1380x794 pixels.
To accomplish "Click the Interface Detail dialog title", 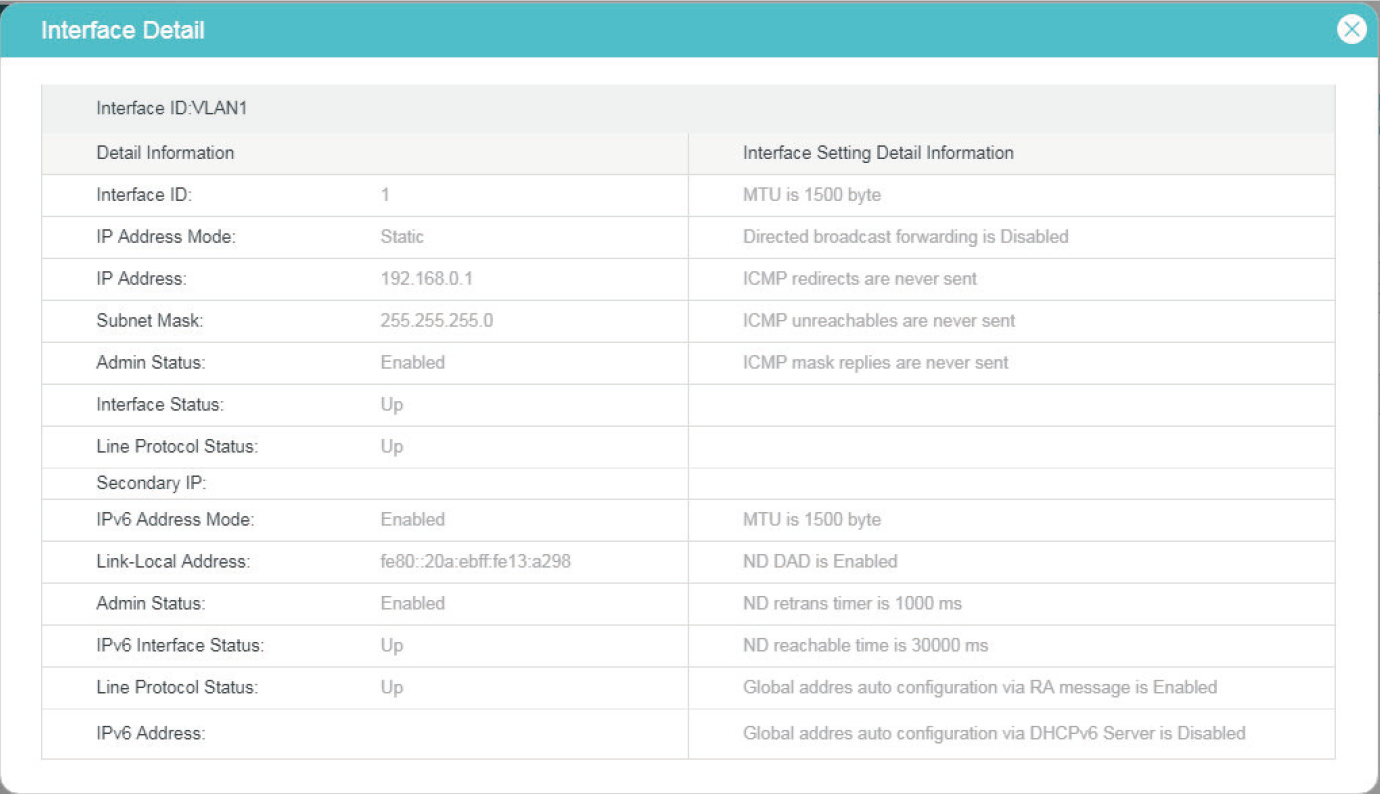I will coord(123,31).
